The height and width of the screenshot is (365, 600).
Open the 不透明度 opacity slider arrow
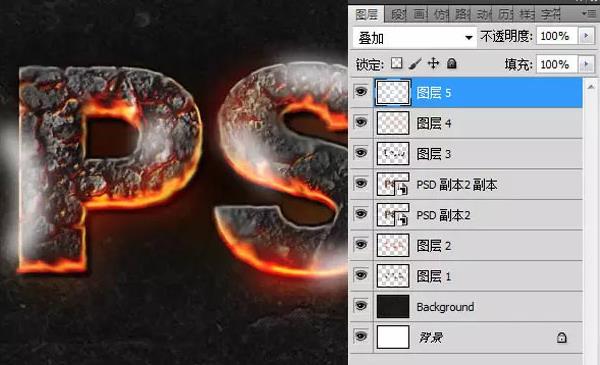[586, 36]
